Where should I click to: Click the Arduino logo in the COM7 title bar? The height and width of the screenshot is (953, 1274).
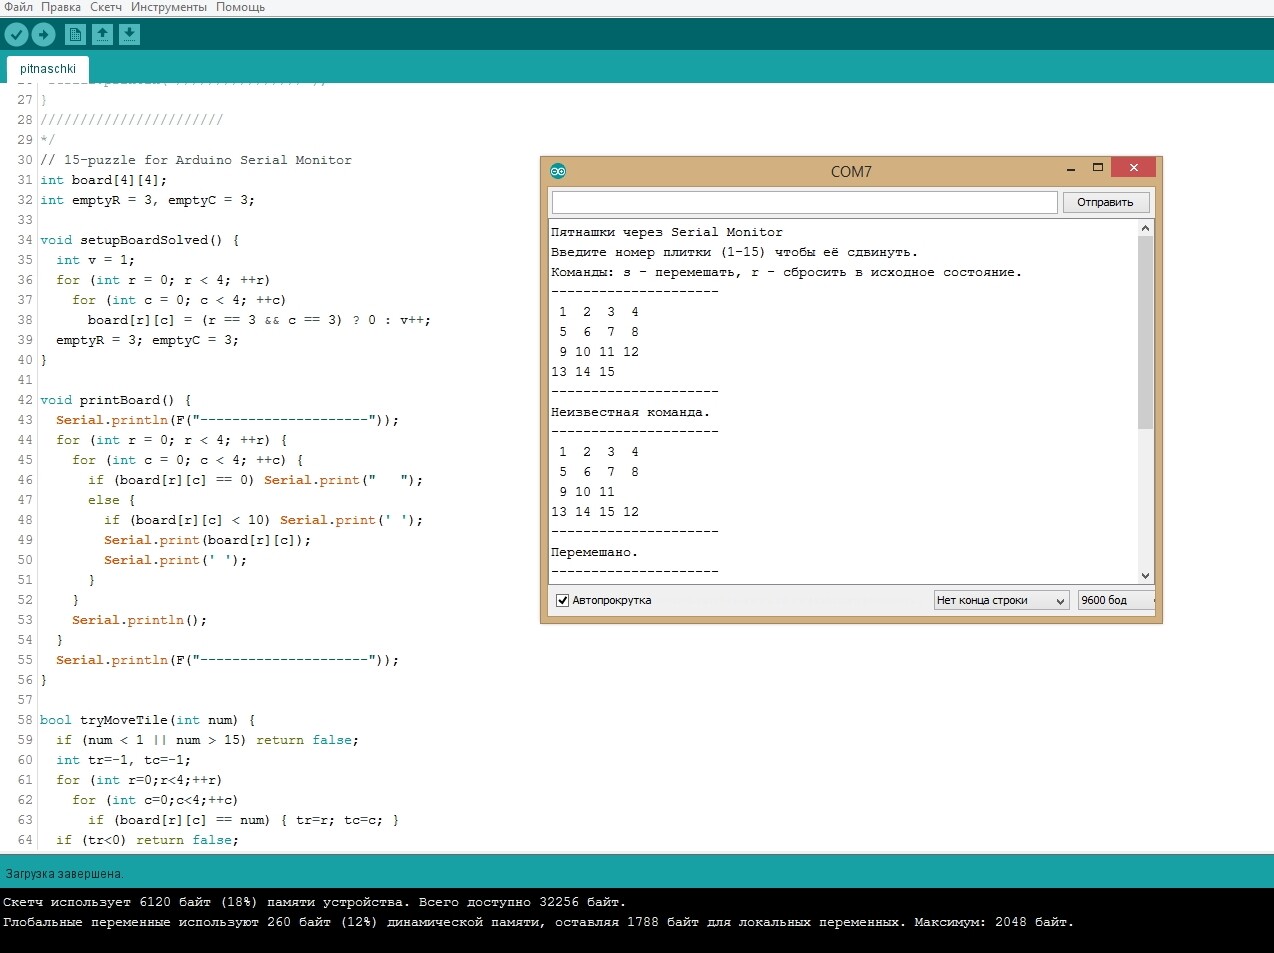click(x=558, y=171)
